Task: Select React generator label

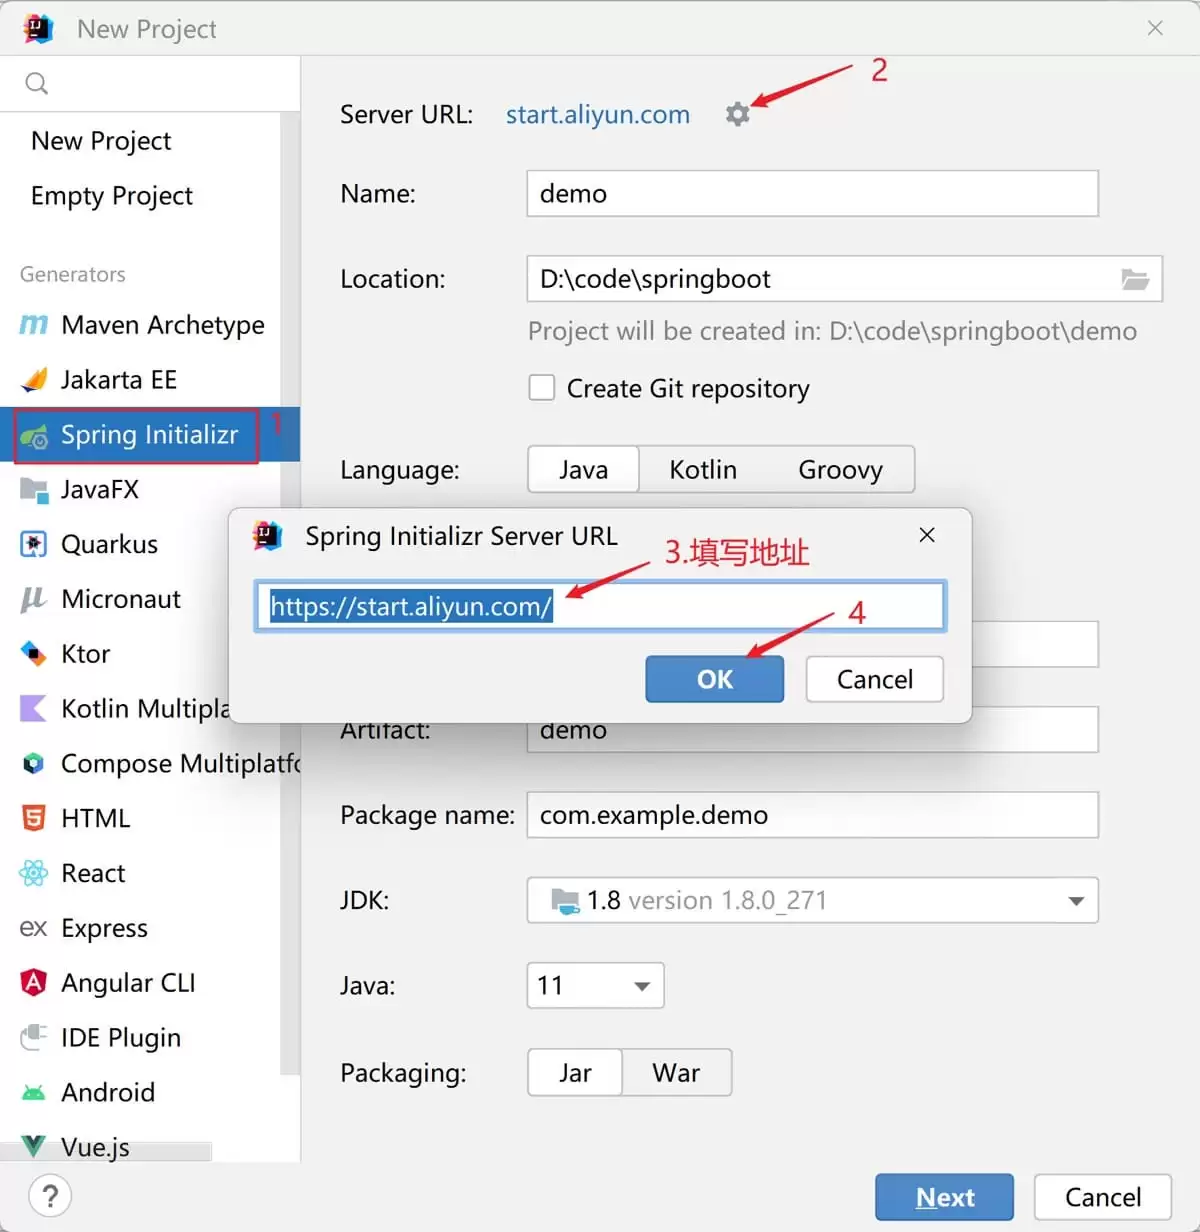Action: click(93, 873)
